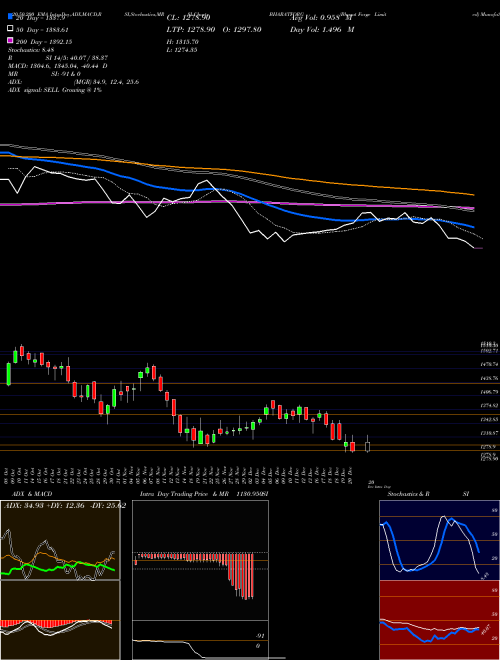The width and height of the screenshot is (500, 660).
Task: Click the '-91' MR value label
Action: click(x=260, y=636)
